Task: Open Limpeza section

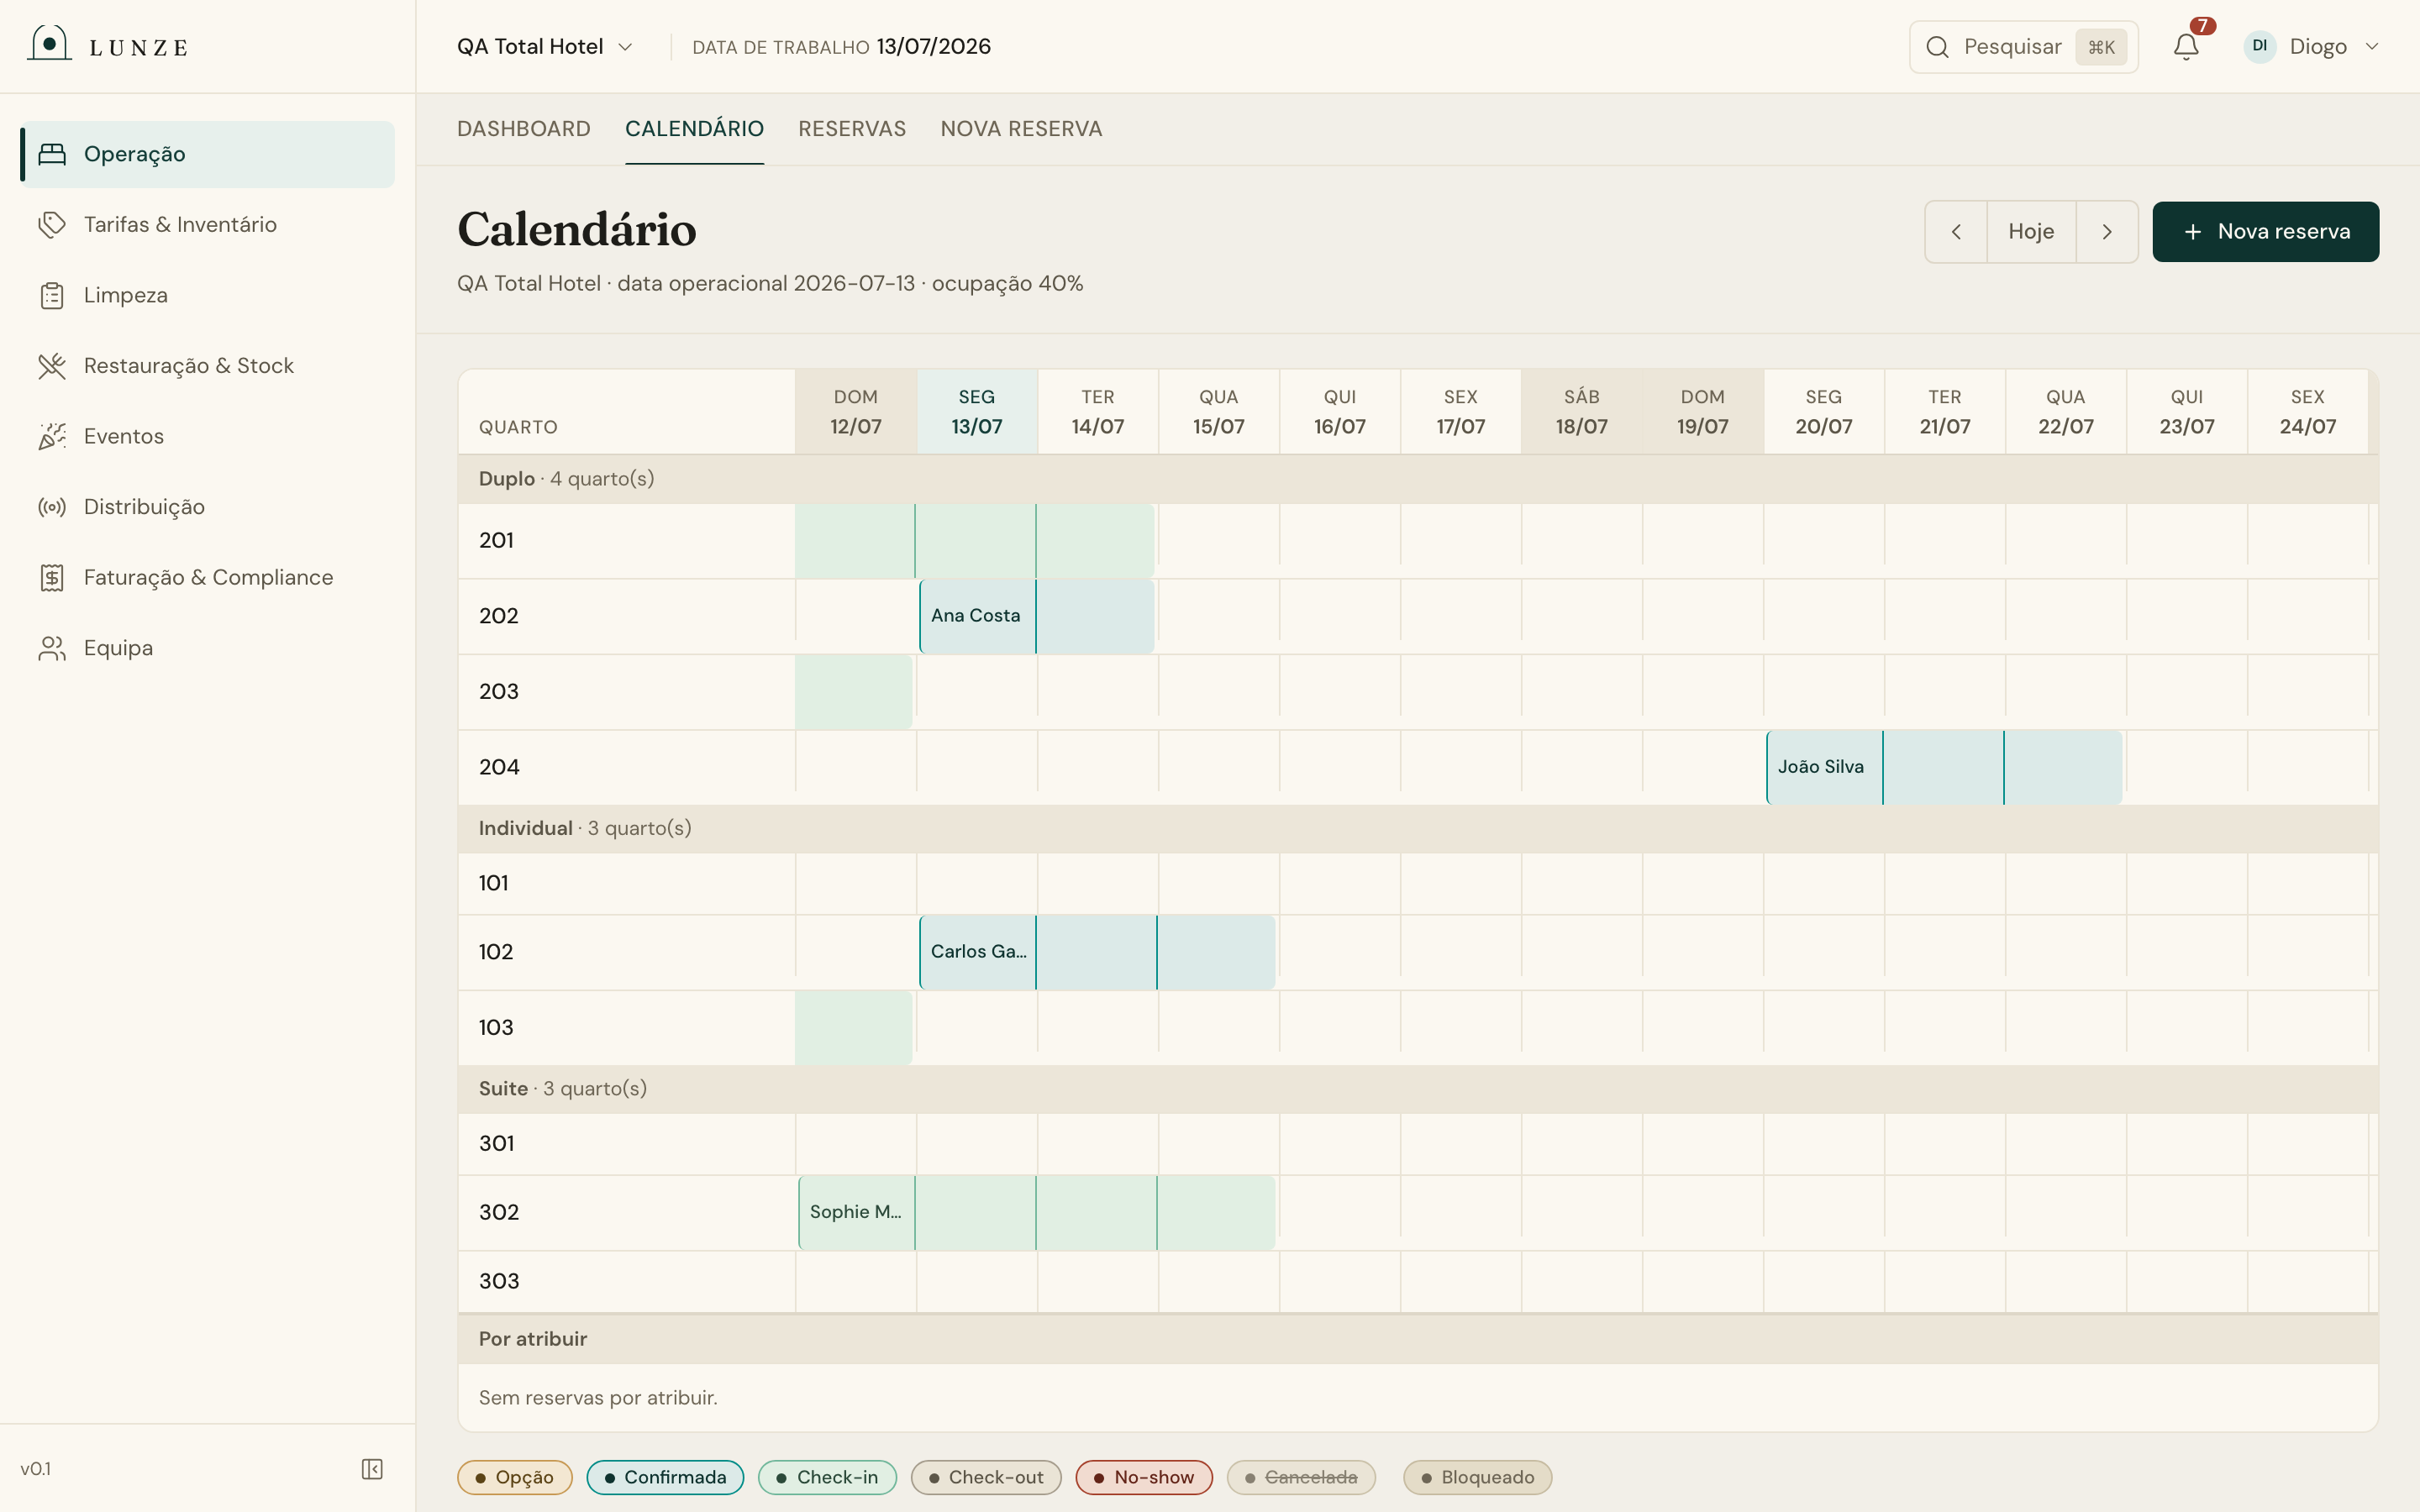Action: 207,295
